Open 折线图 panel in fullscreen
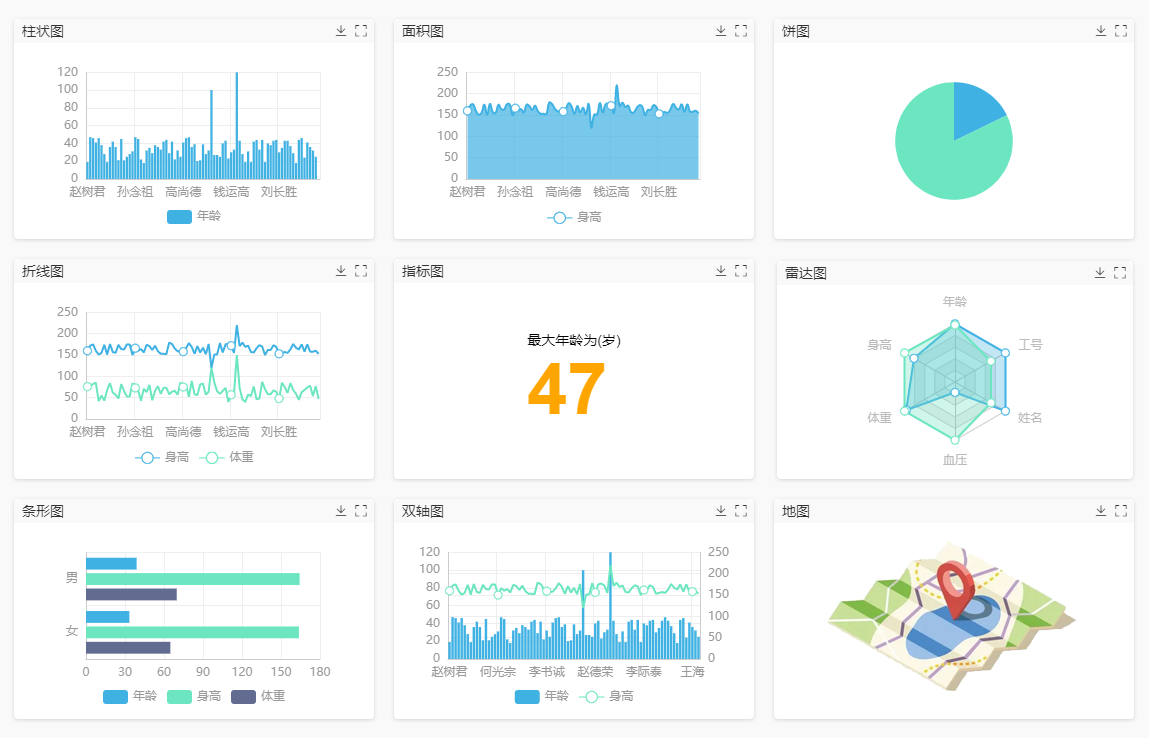This screenshot has height=738, width=1149. (361, 271)
